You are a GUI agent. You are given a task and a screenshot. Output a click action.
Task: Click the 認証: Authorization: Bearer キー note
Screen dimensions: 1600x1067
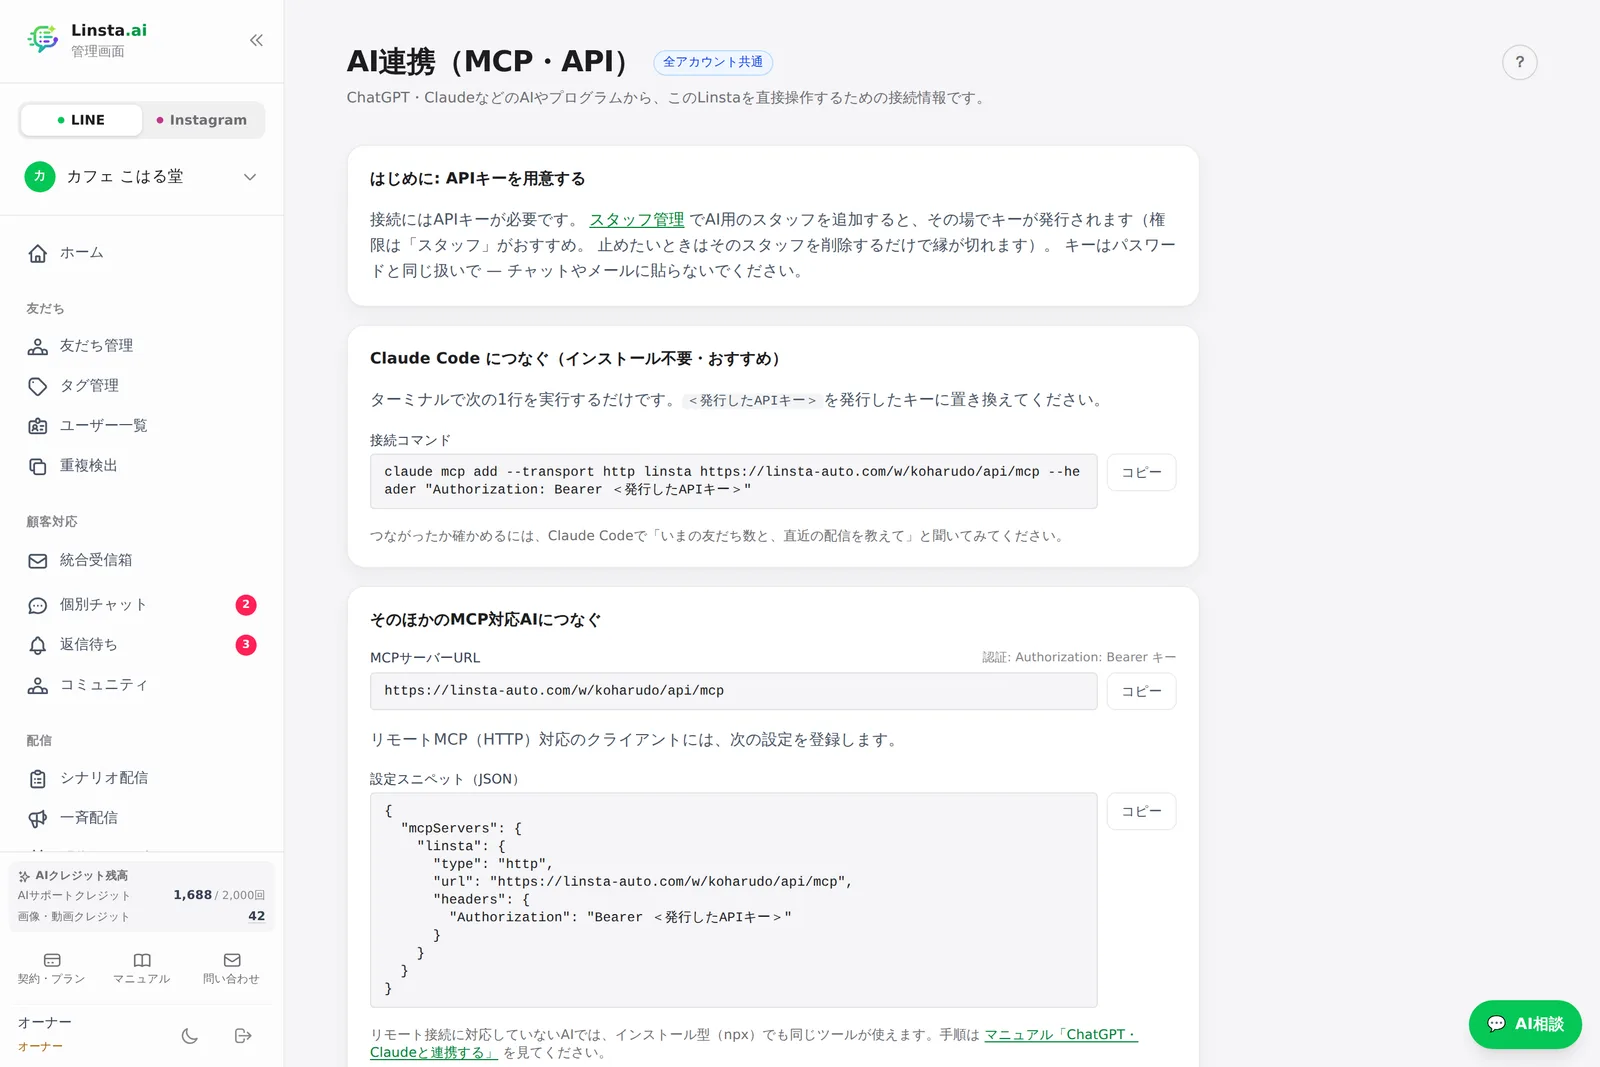(1079, 657)
